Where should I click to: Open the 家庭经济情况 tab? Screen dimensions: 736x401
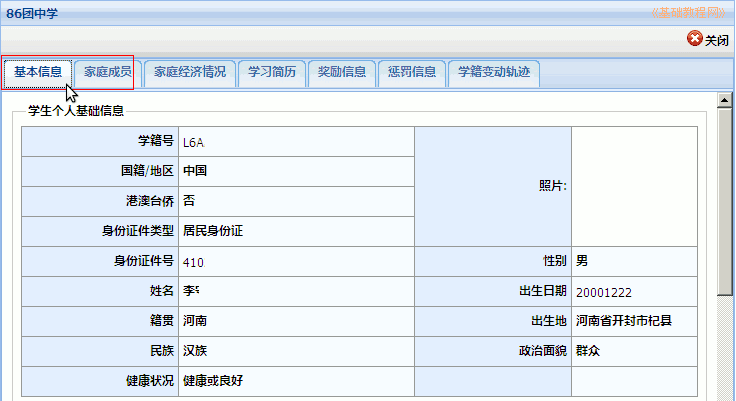190,73
